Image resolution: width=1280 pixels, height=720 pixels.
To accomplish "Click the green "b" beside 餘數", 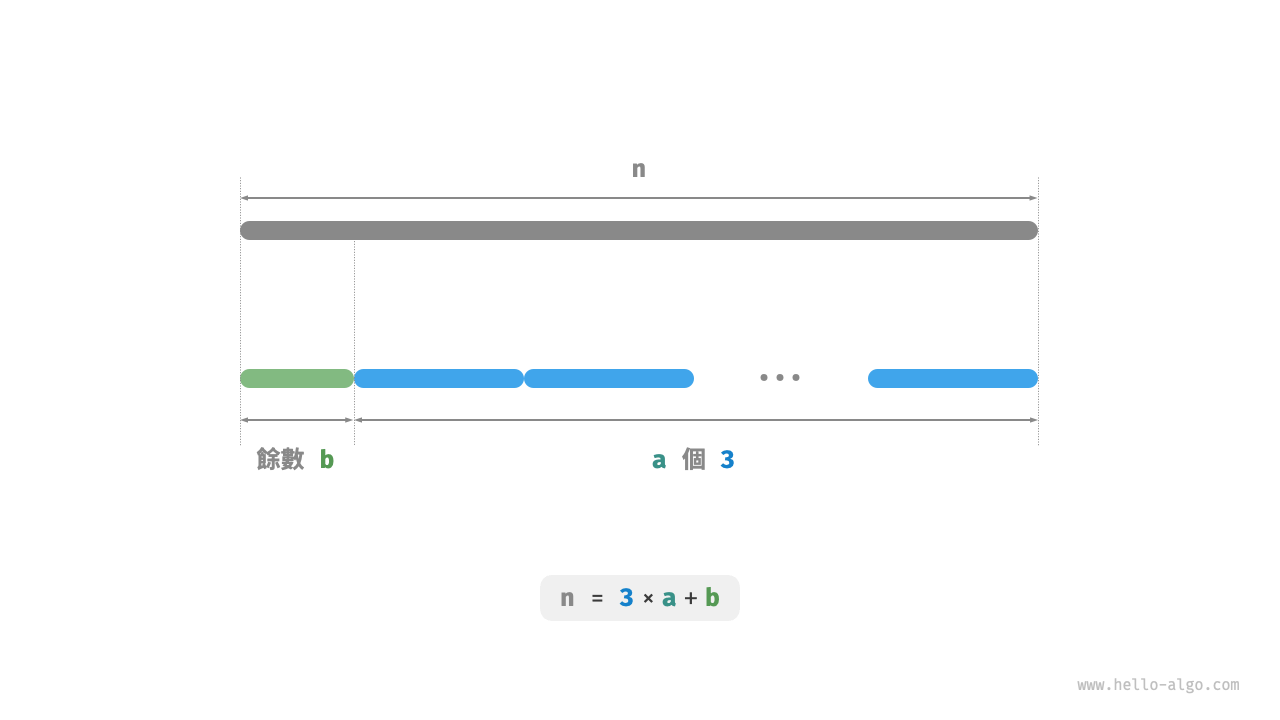I will tap(327, 459).
